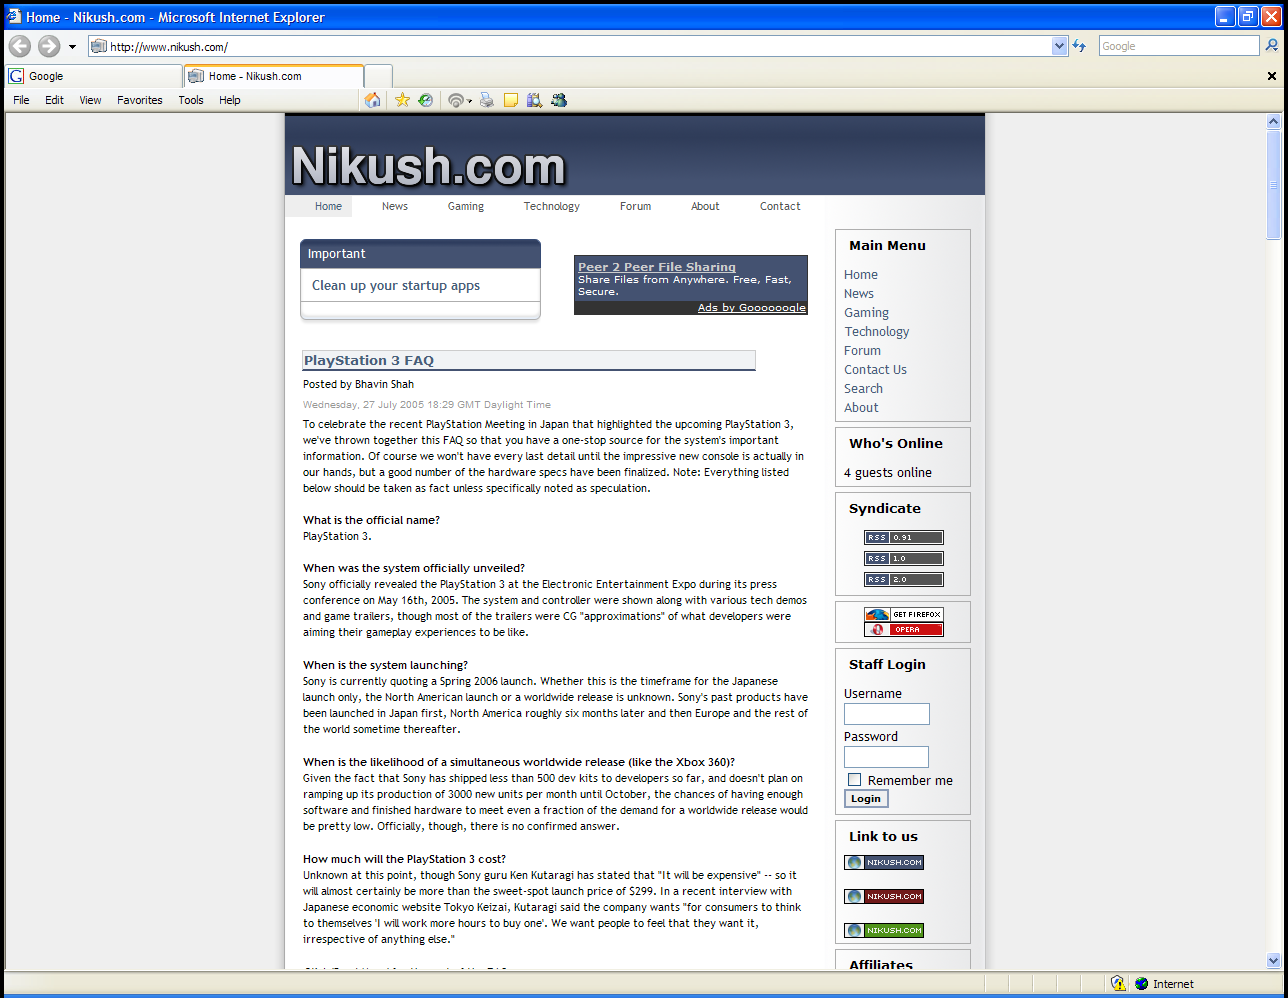This screenshot has width=1288, height=998.
Task: Click the RSS 0.91 feed badge
Action: [904, 537]
